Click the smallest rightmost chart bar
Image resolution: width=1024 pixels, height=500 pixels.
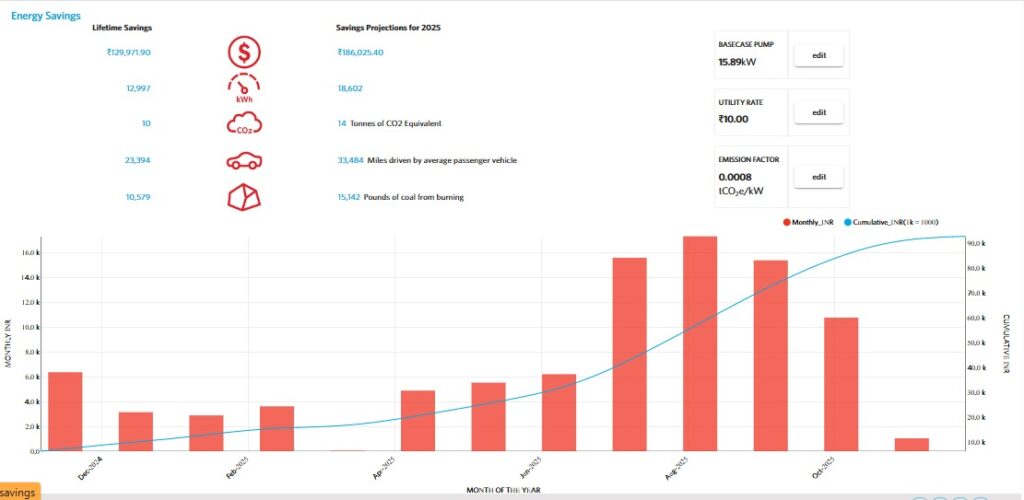click(912, 444)
